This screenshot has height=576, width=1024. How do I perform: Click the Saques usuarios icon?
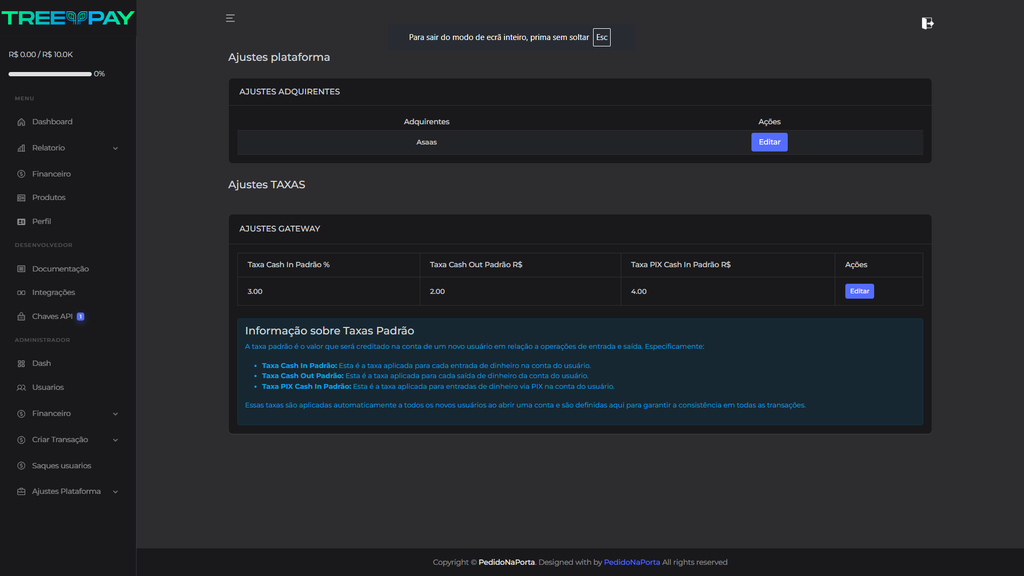(x=22, y=466)
